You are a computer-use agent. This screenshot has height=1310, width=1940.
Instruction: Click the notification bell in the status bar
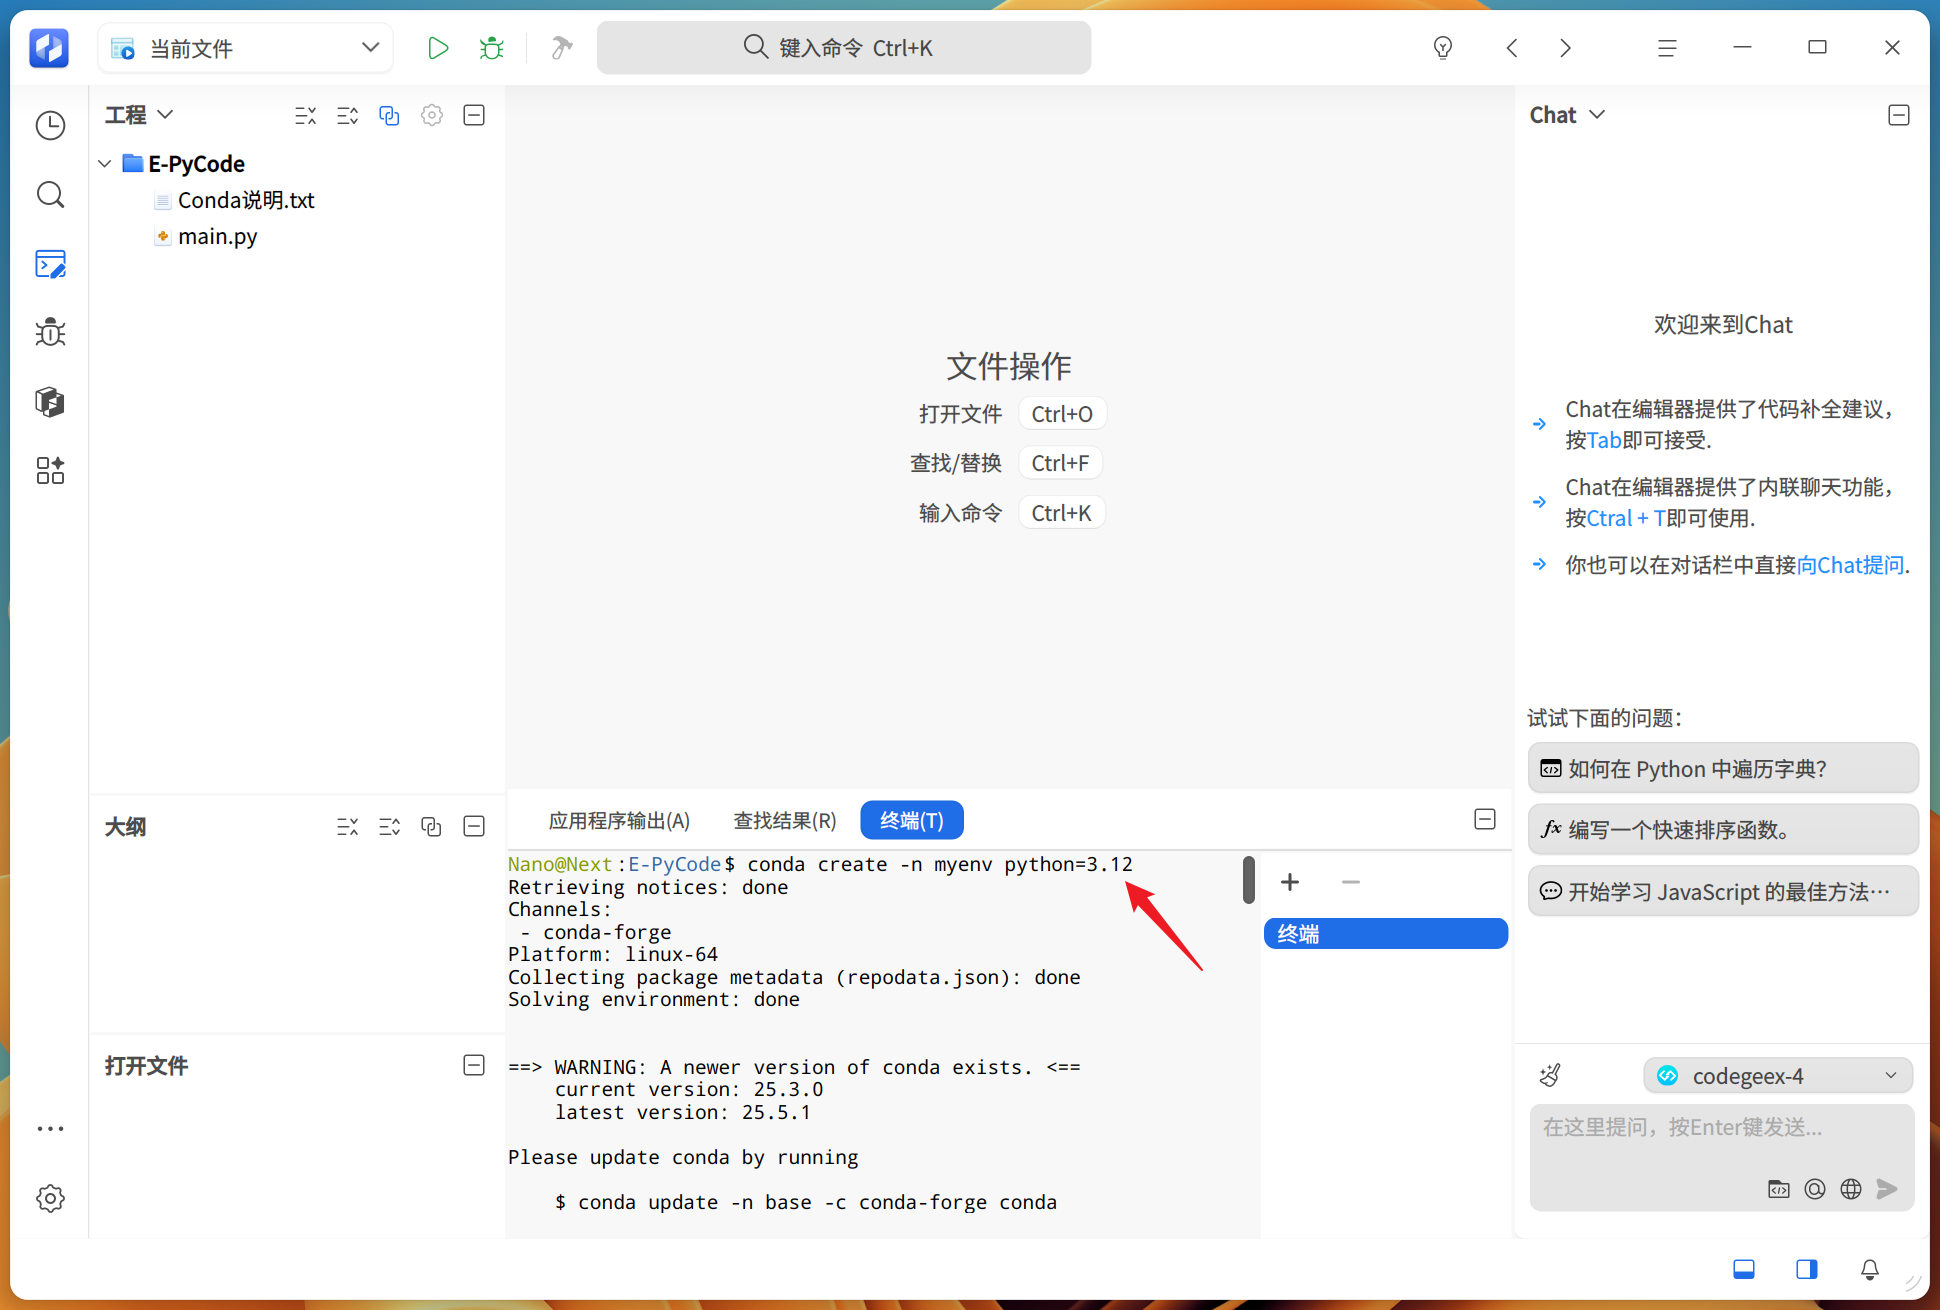[x=1869, y=1269]
